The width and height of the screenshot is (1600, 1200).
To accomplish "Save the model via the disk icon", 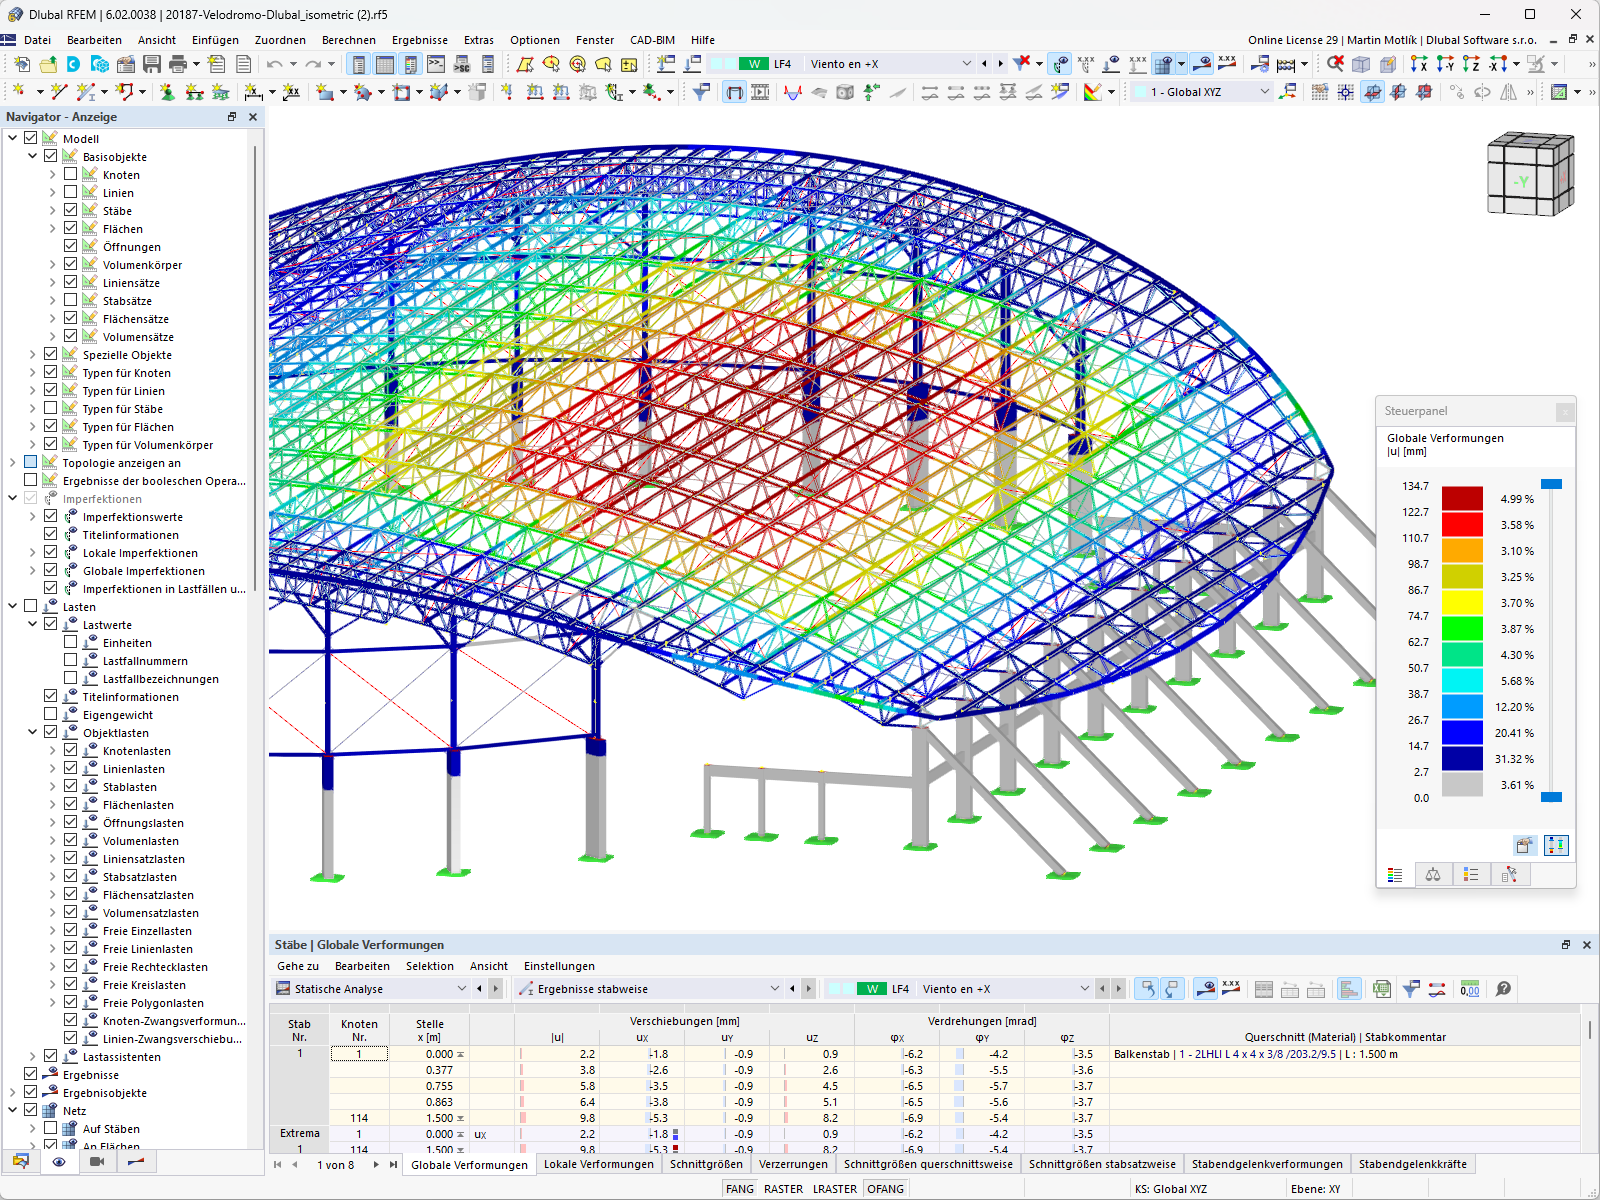I will click(x=152, y=63).
